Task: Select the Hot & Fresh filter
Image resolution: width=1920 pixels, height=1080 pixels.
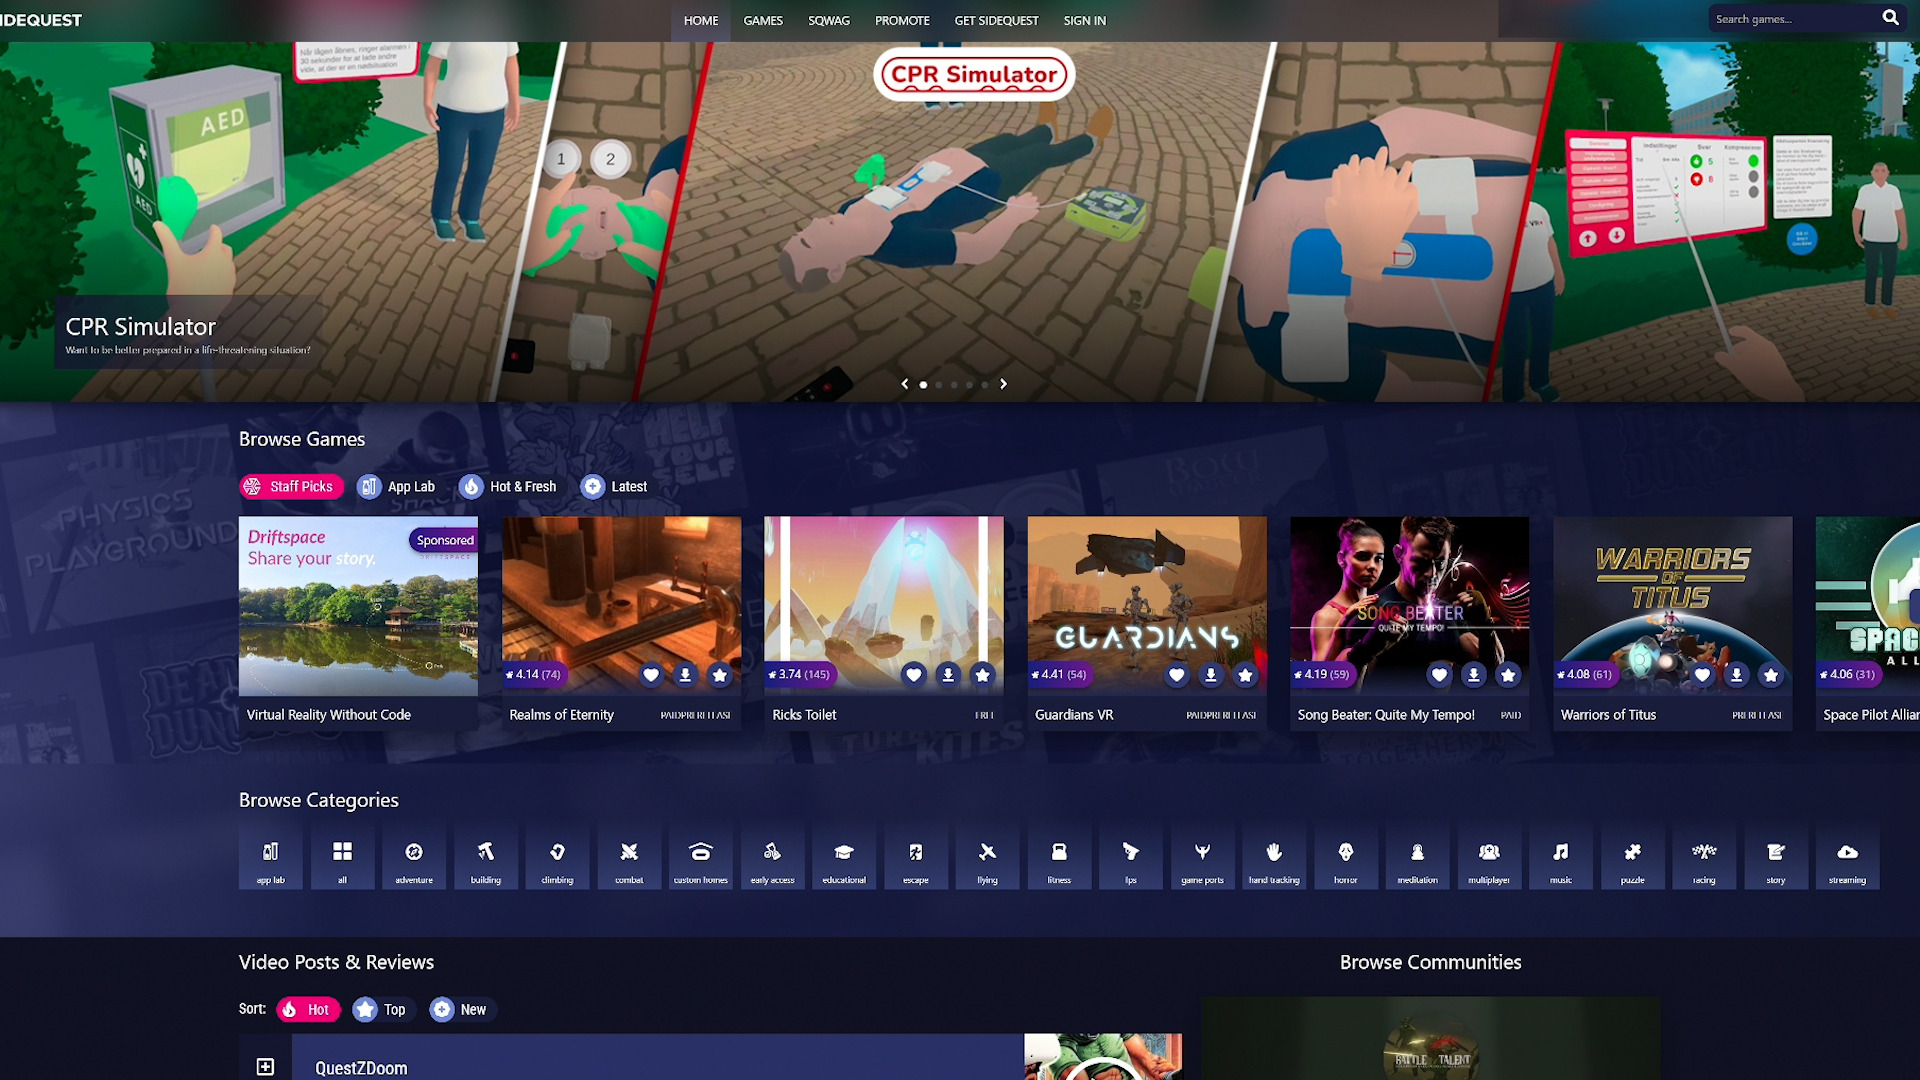Action: coord(508,486)
